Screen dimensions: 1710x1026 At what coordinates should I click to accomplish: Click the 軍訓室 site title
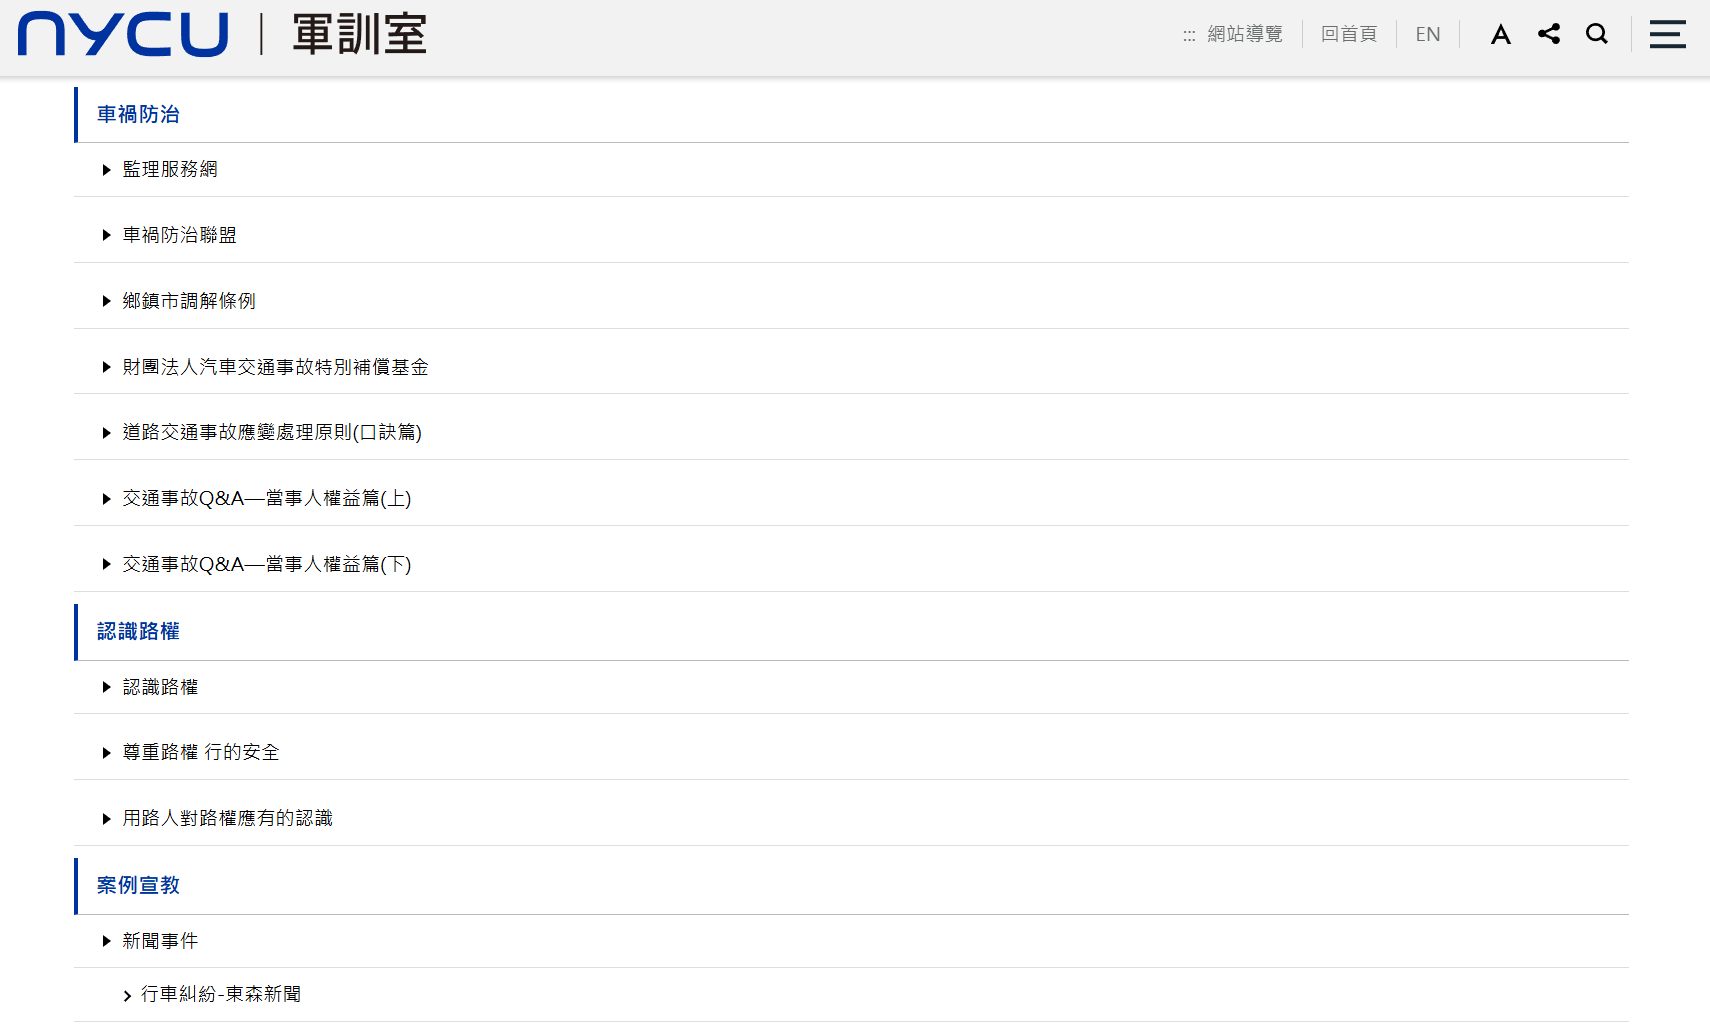pyautogui.click(x=359, y=34)
